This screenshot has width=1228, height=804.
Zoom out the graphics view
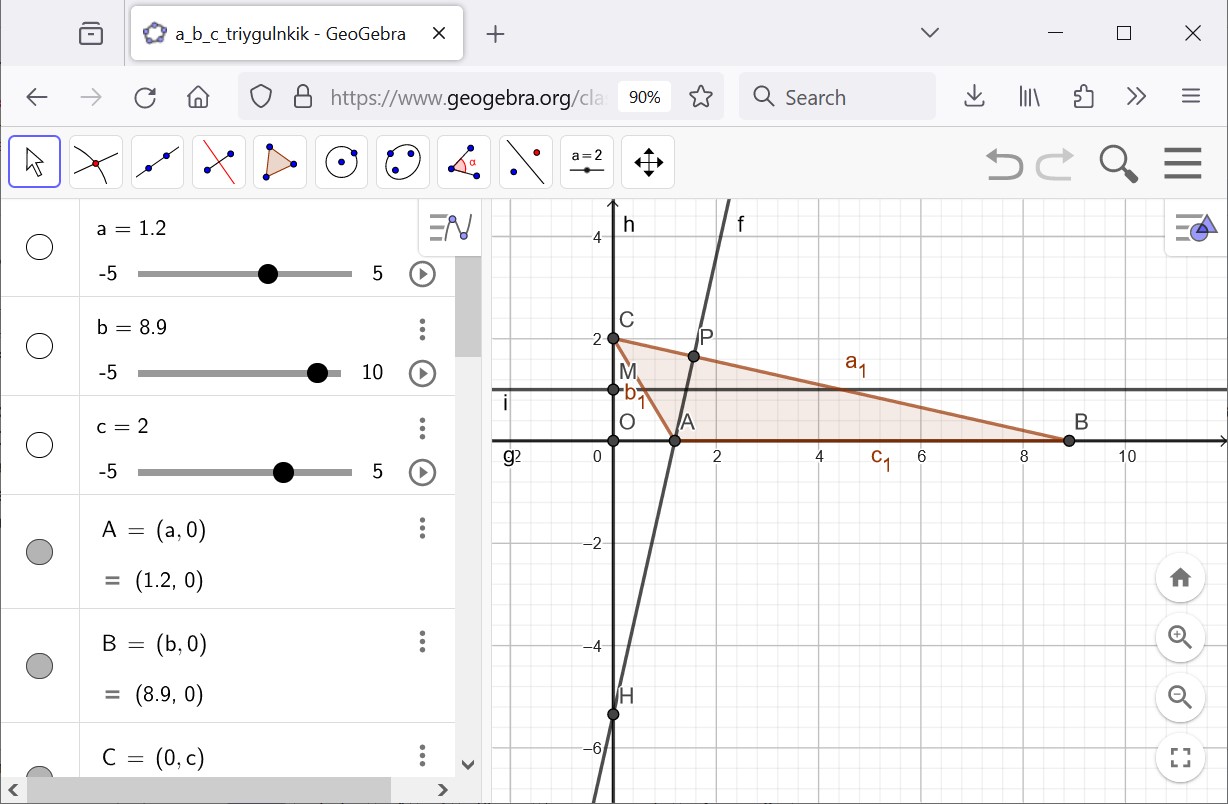click(x=1180, y=698)
